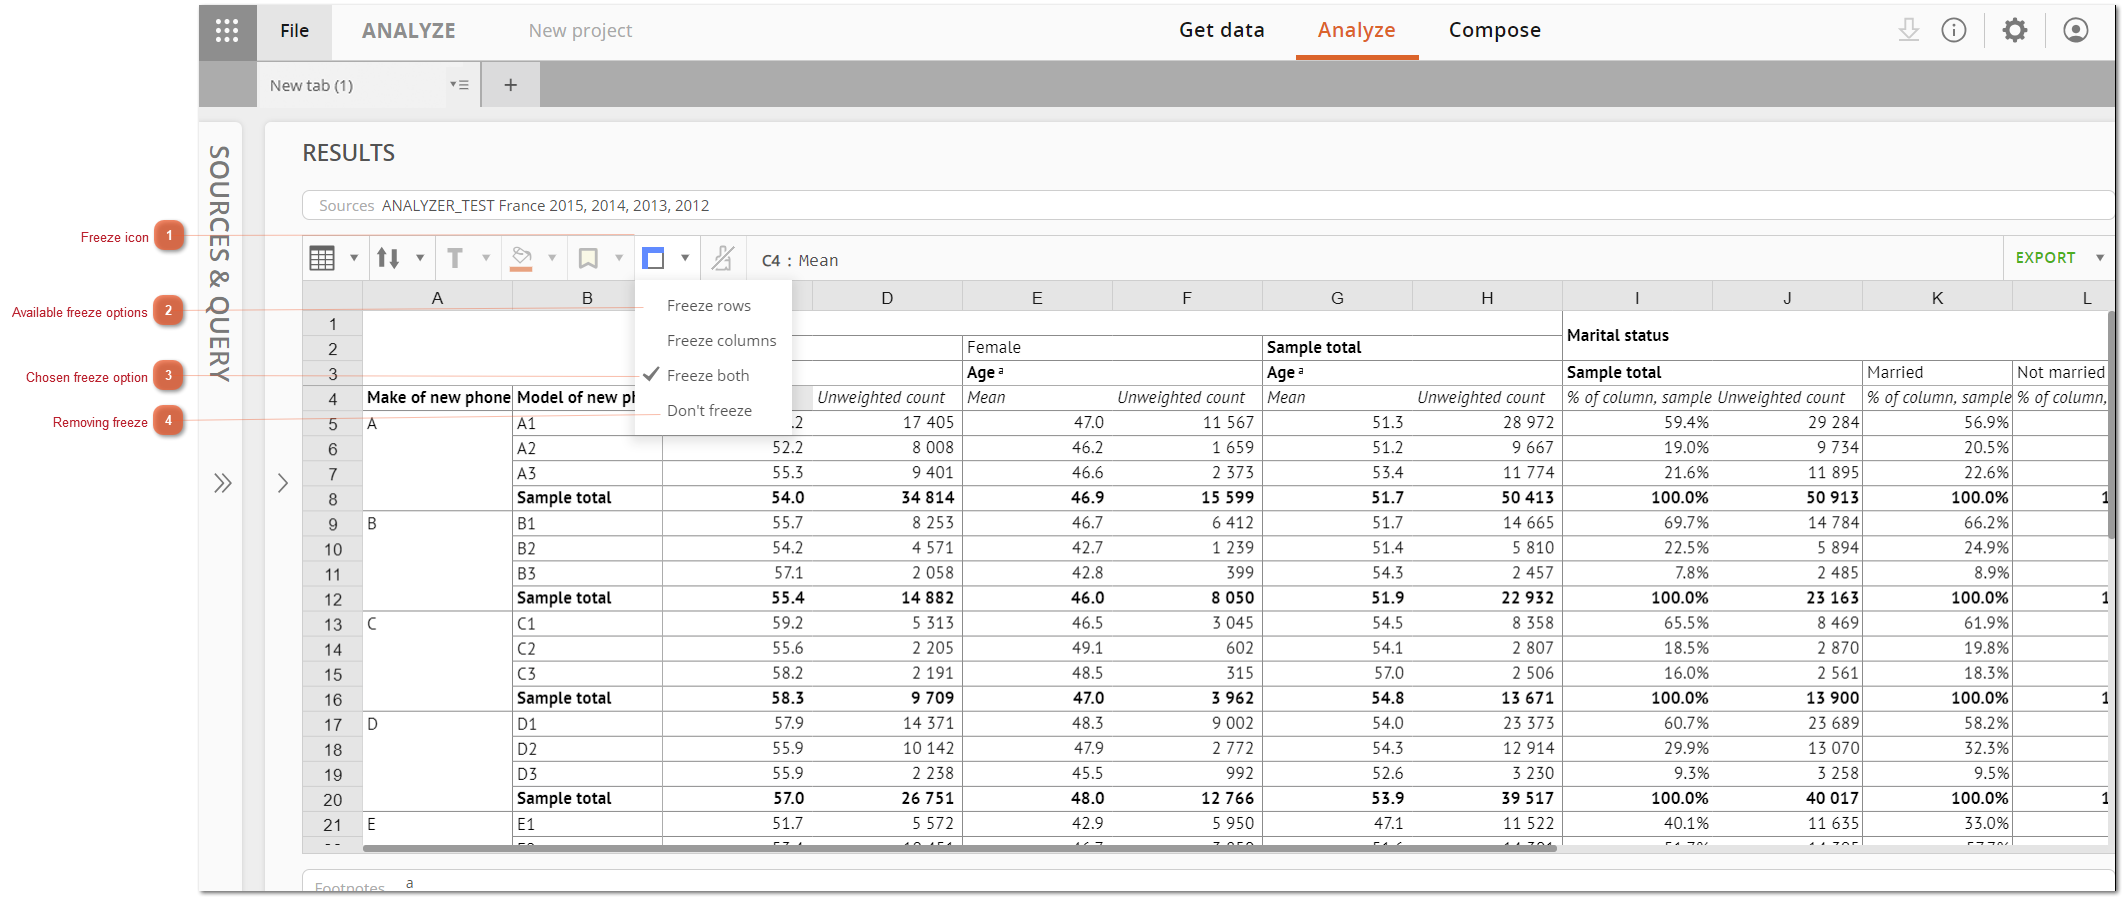Add a new tab with plus button
The image size is (2125, 900).
point(511,85)
